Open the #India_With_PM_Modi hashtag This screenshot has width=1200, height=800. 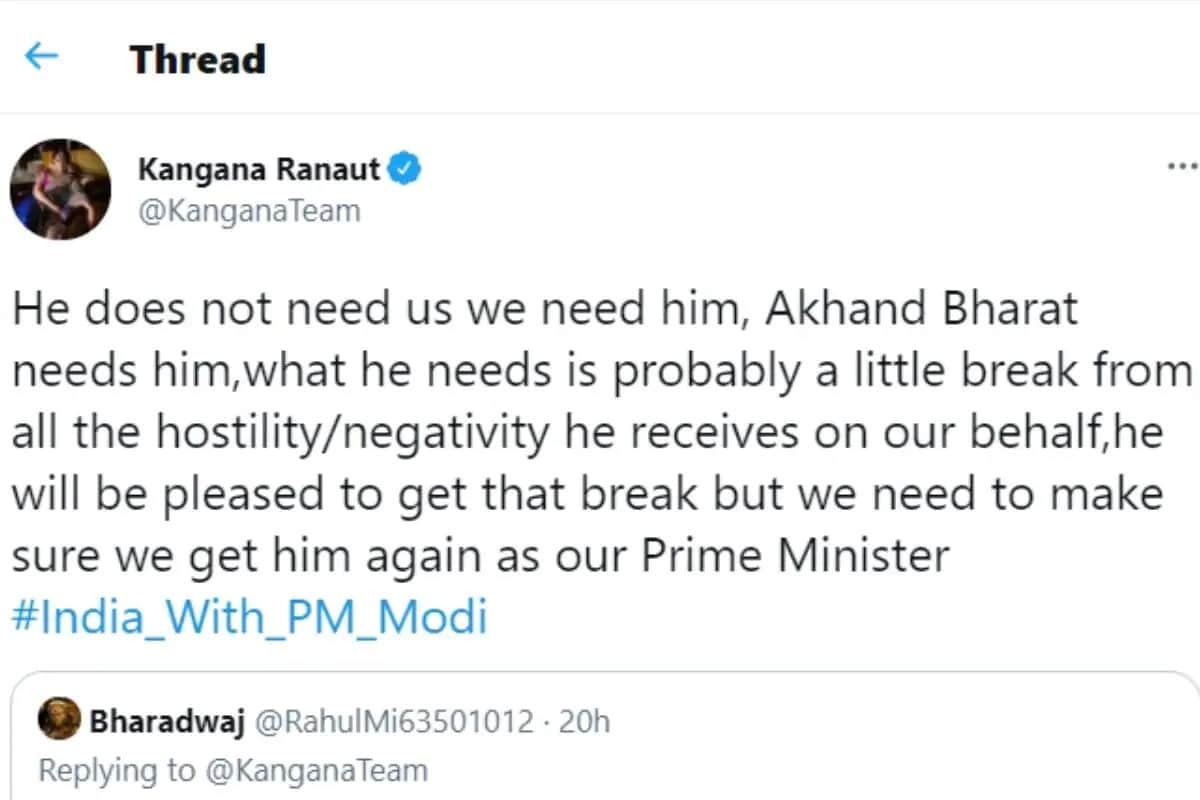tap(250, 617)
